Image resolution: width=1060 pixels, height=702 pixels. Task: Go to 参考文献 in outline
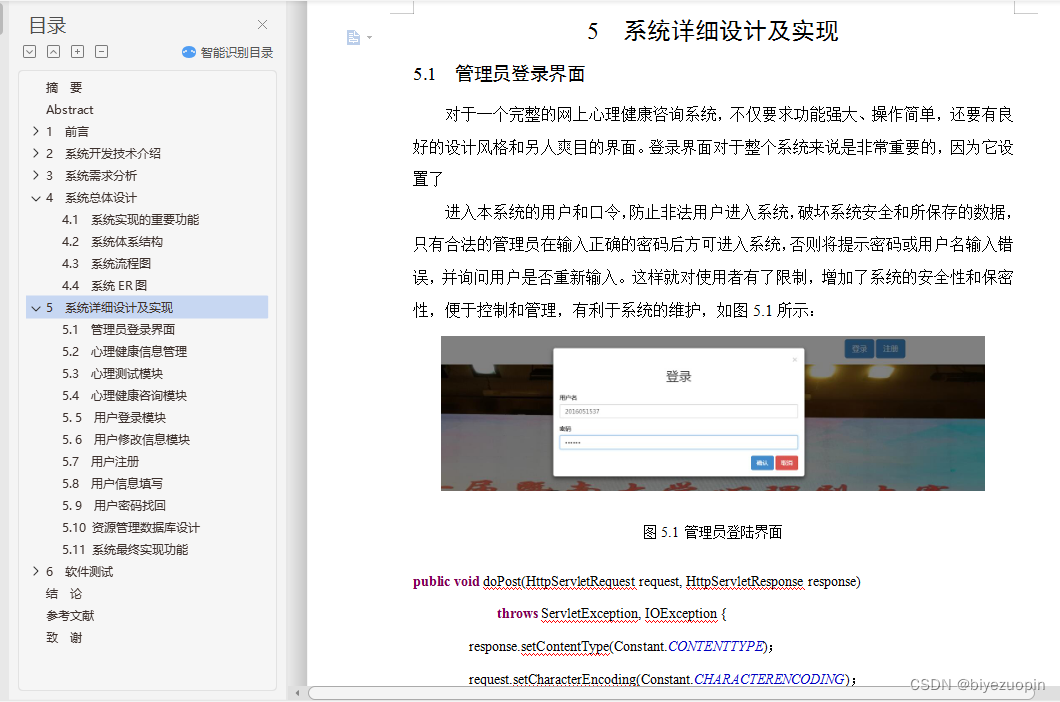70,615
